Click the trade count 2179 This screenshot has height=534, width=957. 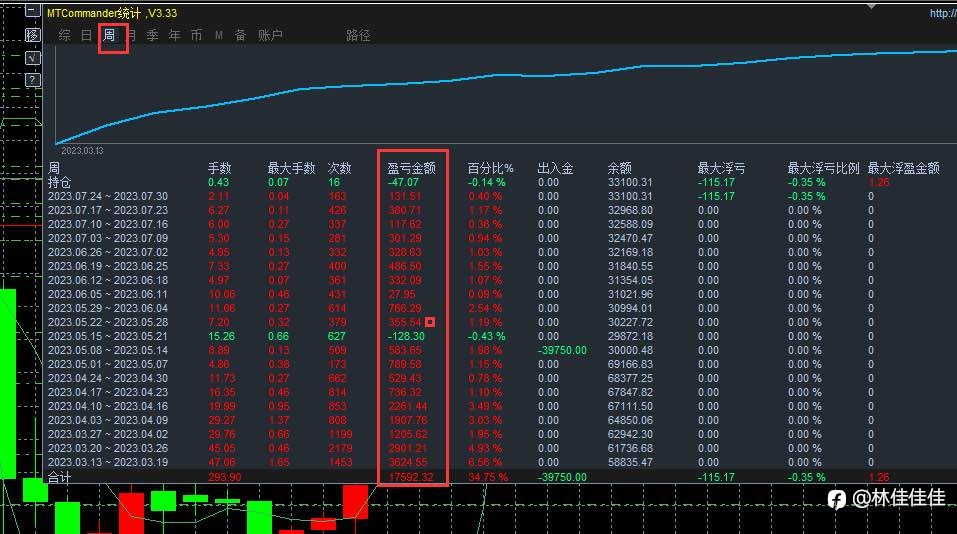tap(340, 449)
